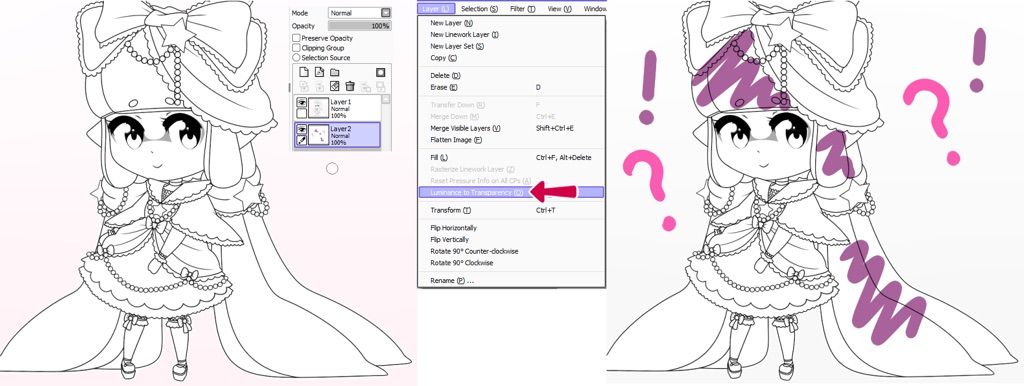Hide Layer 1 using its eye icon
Viewport: 1024px width, 386px height.
[x=301, y=103]
